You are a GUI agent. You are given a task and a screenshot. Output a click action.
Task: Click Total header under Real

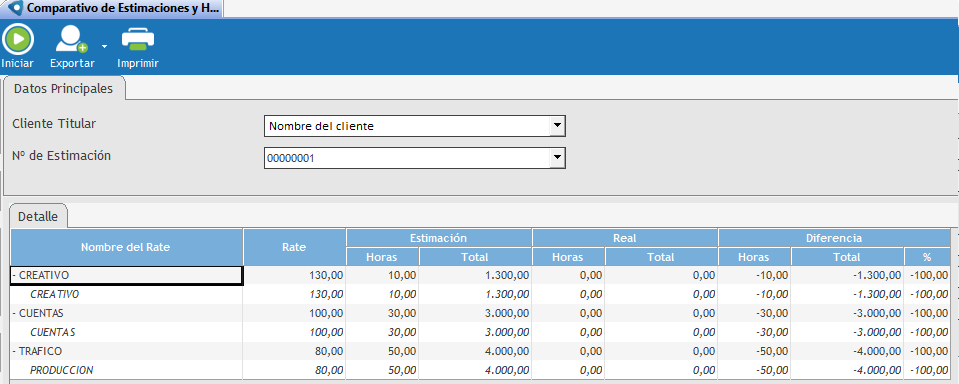coord(661,257)
